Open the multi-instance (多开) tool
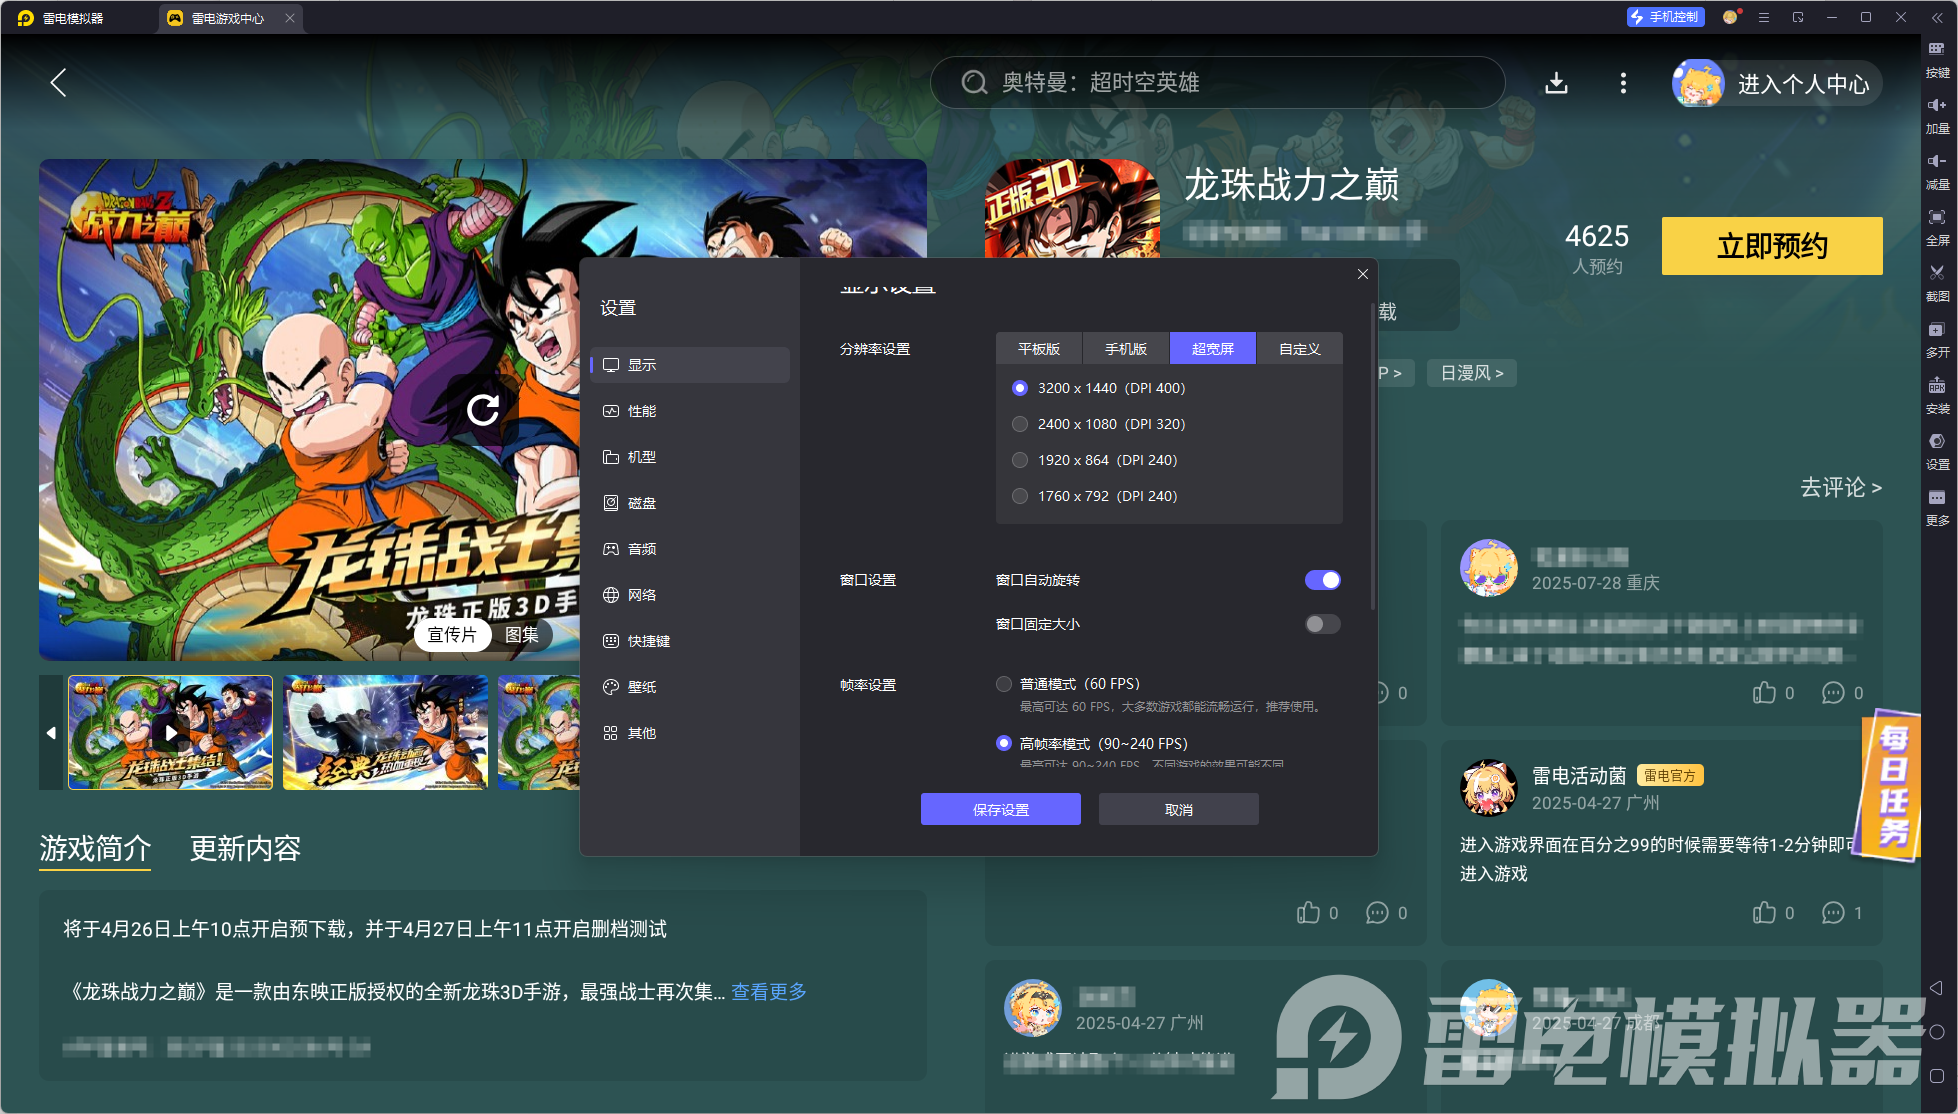 pos(1937,331)
